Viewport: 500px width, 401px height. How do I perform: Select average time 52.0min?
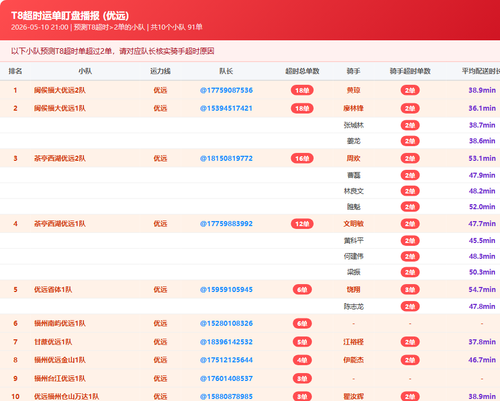[482, 207]
